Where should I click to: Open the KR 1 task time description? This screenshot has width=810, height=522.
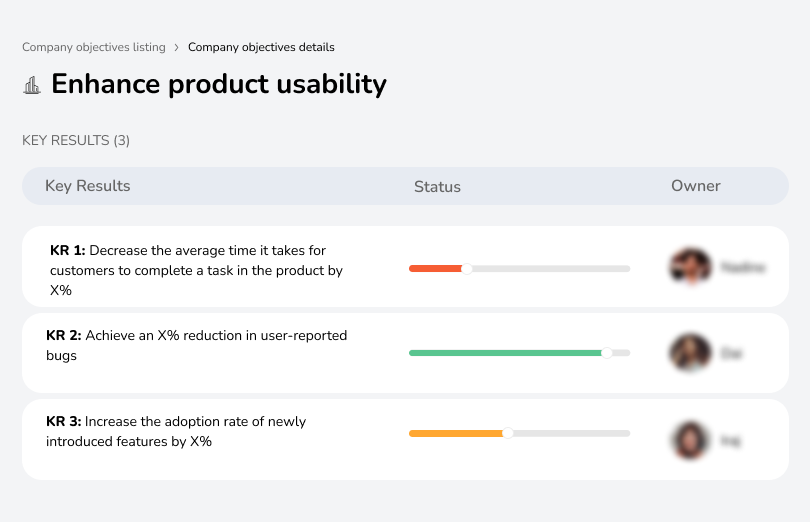pos(196,270)
